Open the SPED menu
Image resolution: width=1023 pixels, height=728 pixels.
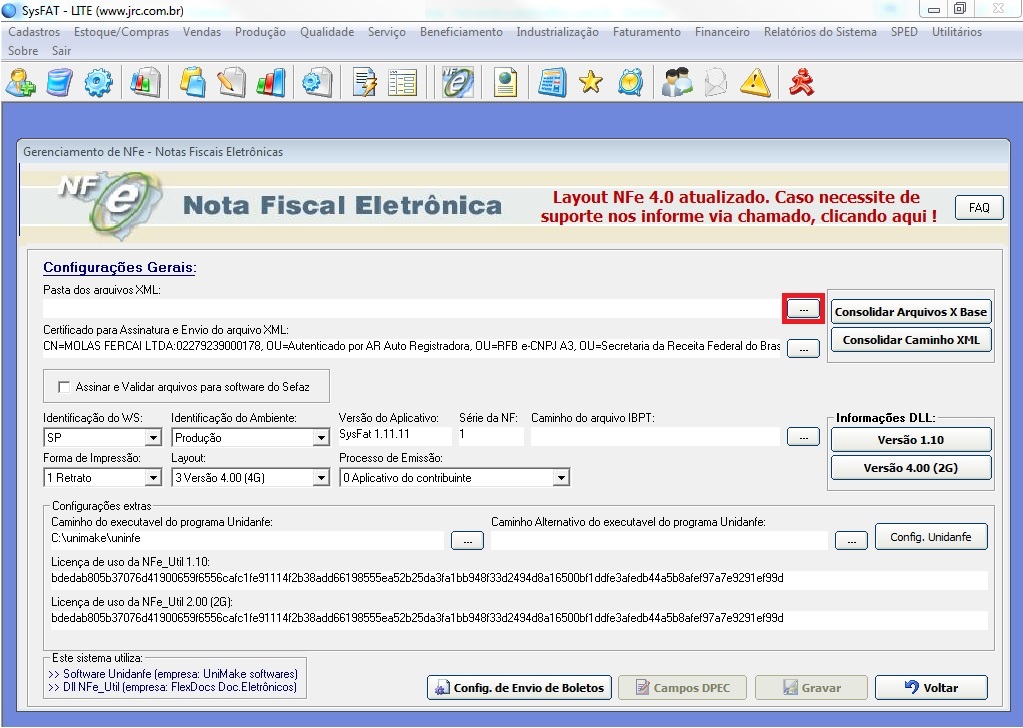coord(904,32)
